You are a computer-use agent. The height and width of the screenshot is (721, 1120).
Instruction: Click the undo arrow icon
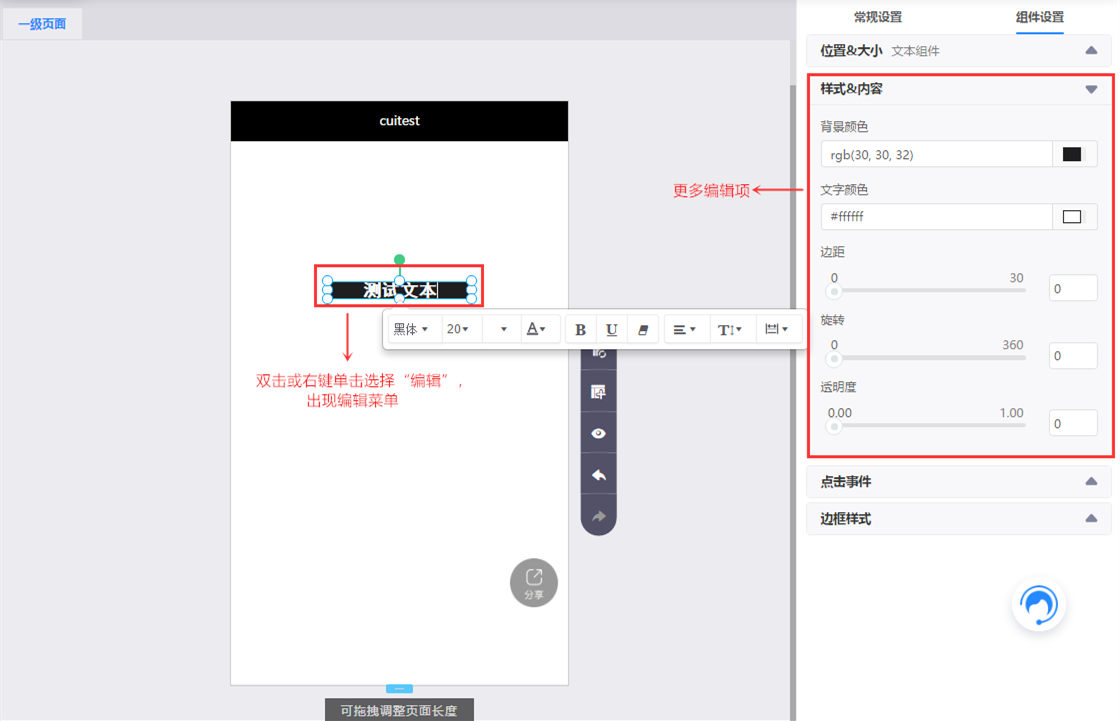pyautogui.click(x=599, y=475)
